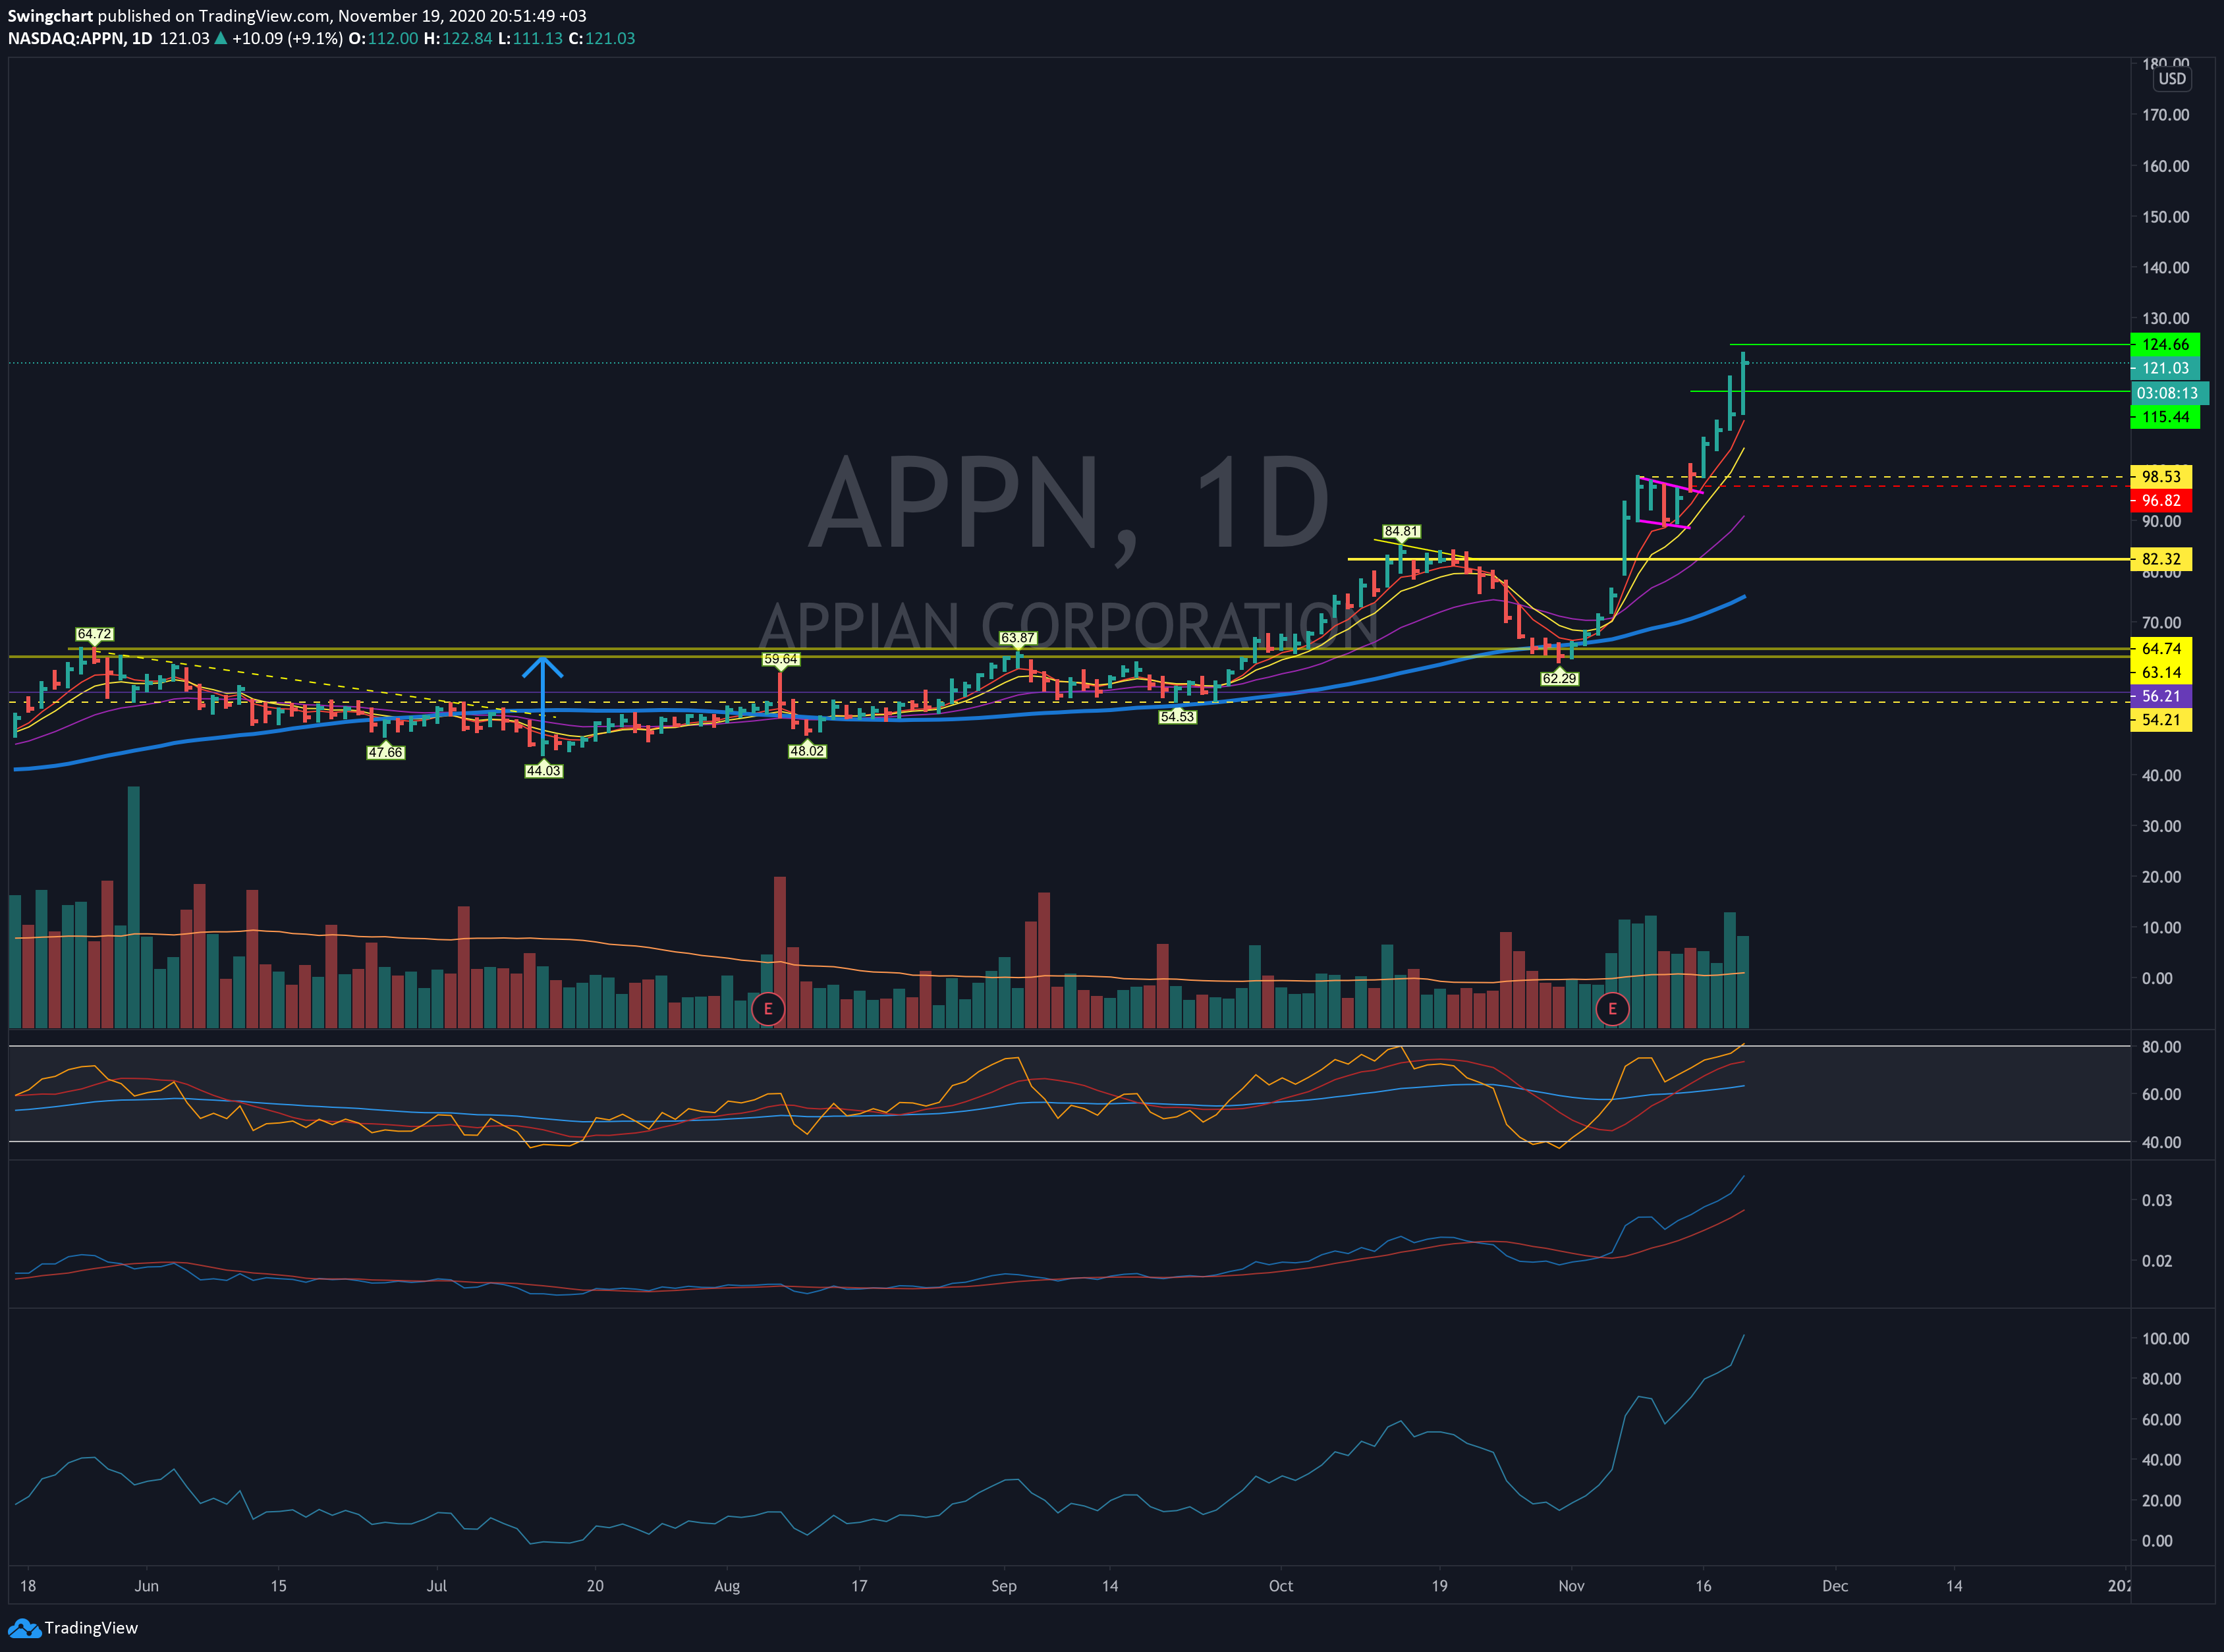
Task: Click the Oct date on time axis
Action: 1281,1586
